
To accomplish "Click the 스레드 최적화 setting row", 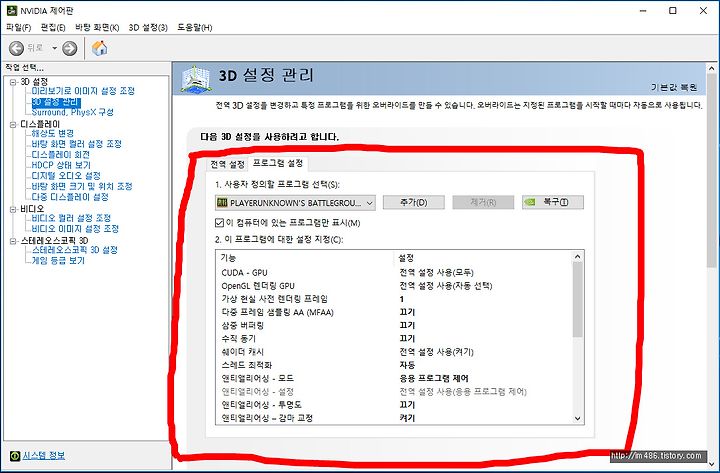I will (x=394, y=365).
